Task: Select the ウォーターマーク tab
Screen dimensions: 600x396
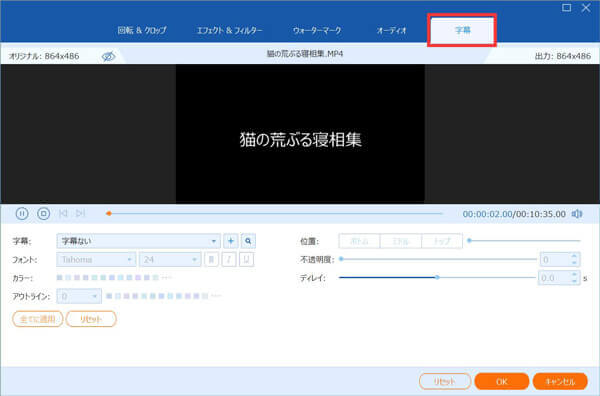Action: pos(317,30)
